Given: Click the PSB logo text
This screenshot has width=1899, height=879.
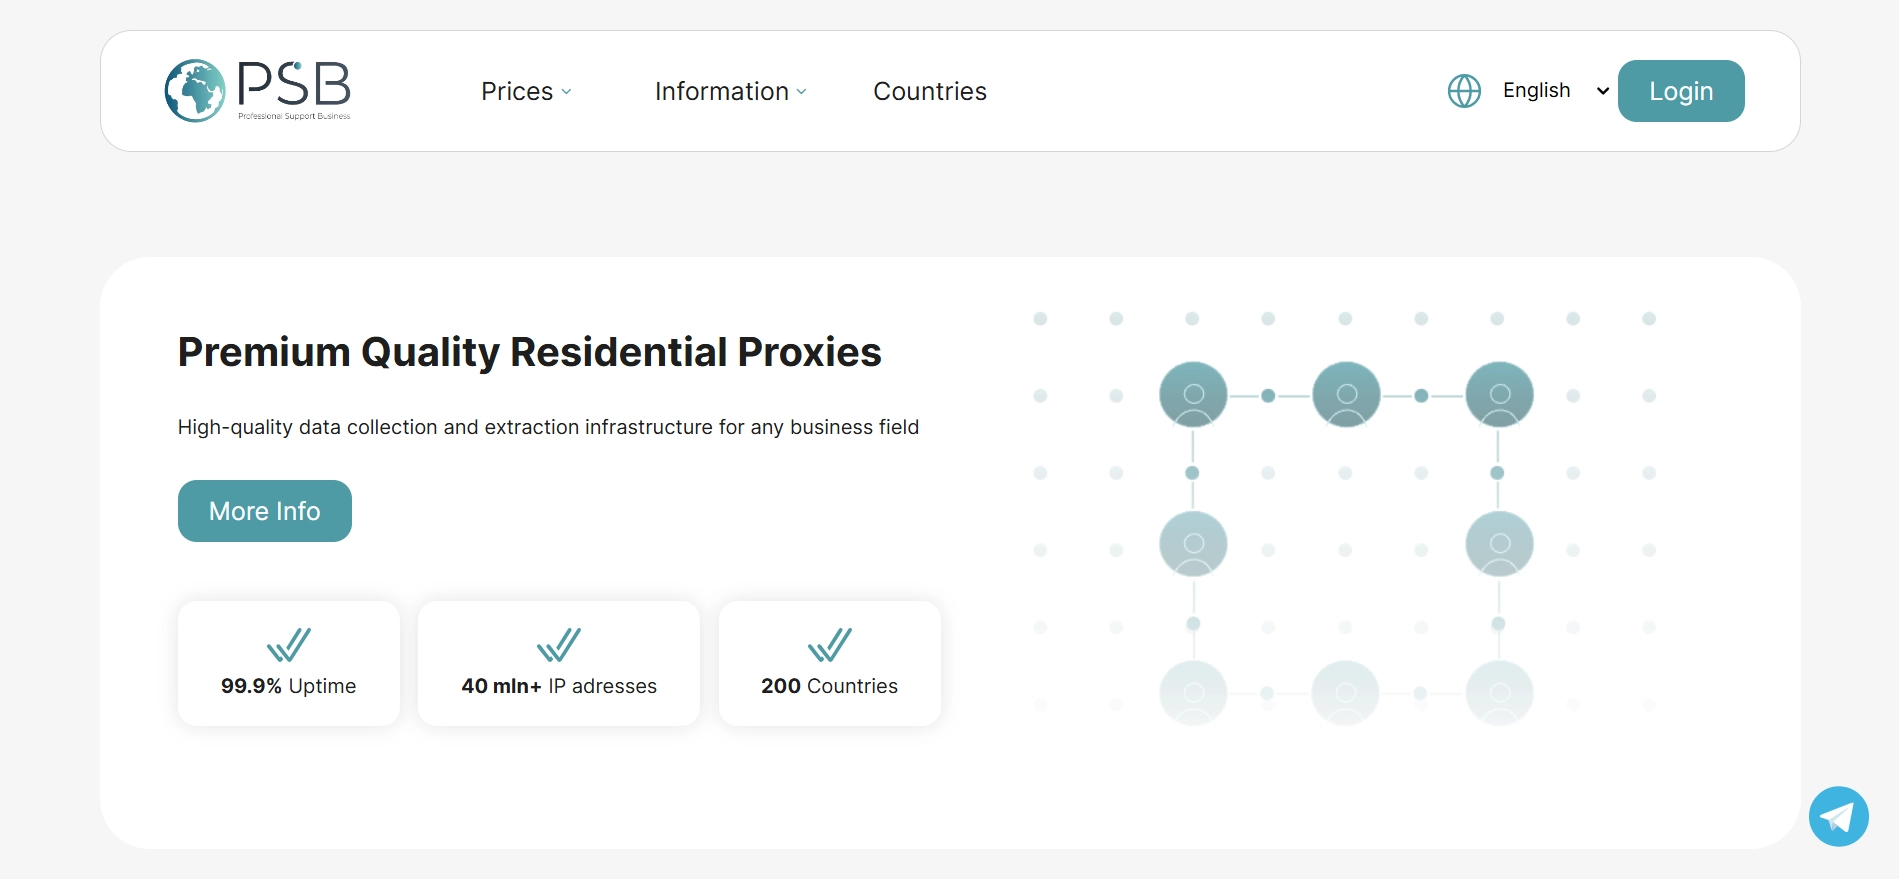Looking at the screenshot, I should pyautogui.click(x=294, y=86).
